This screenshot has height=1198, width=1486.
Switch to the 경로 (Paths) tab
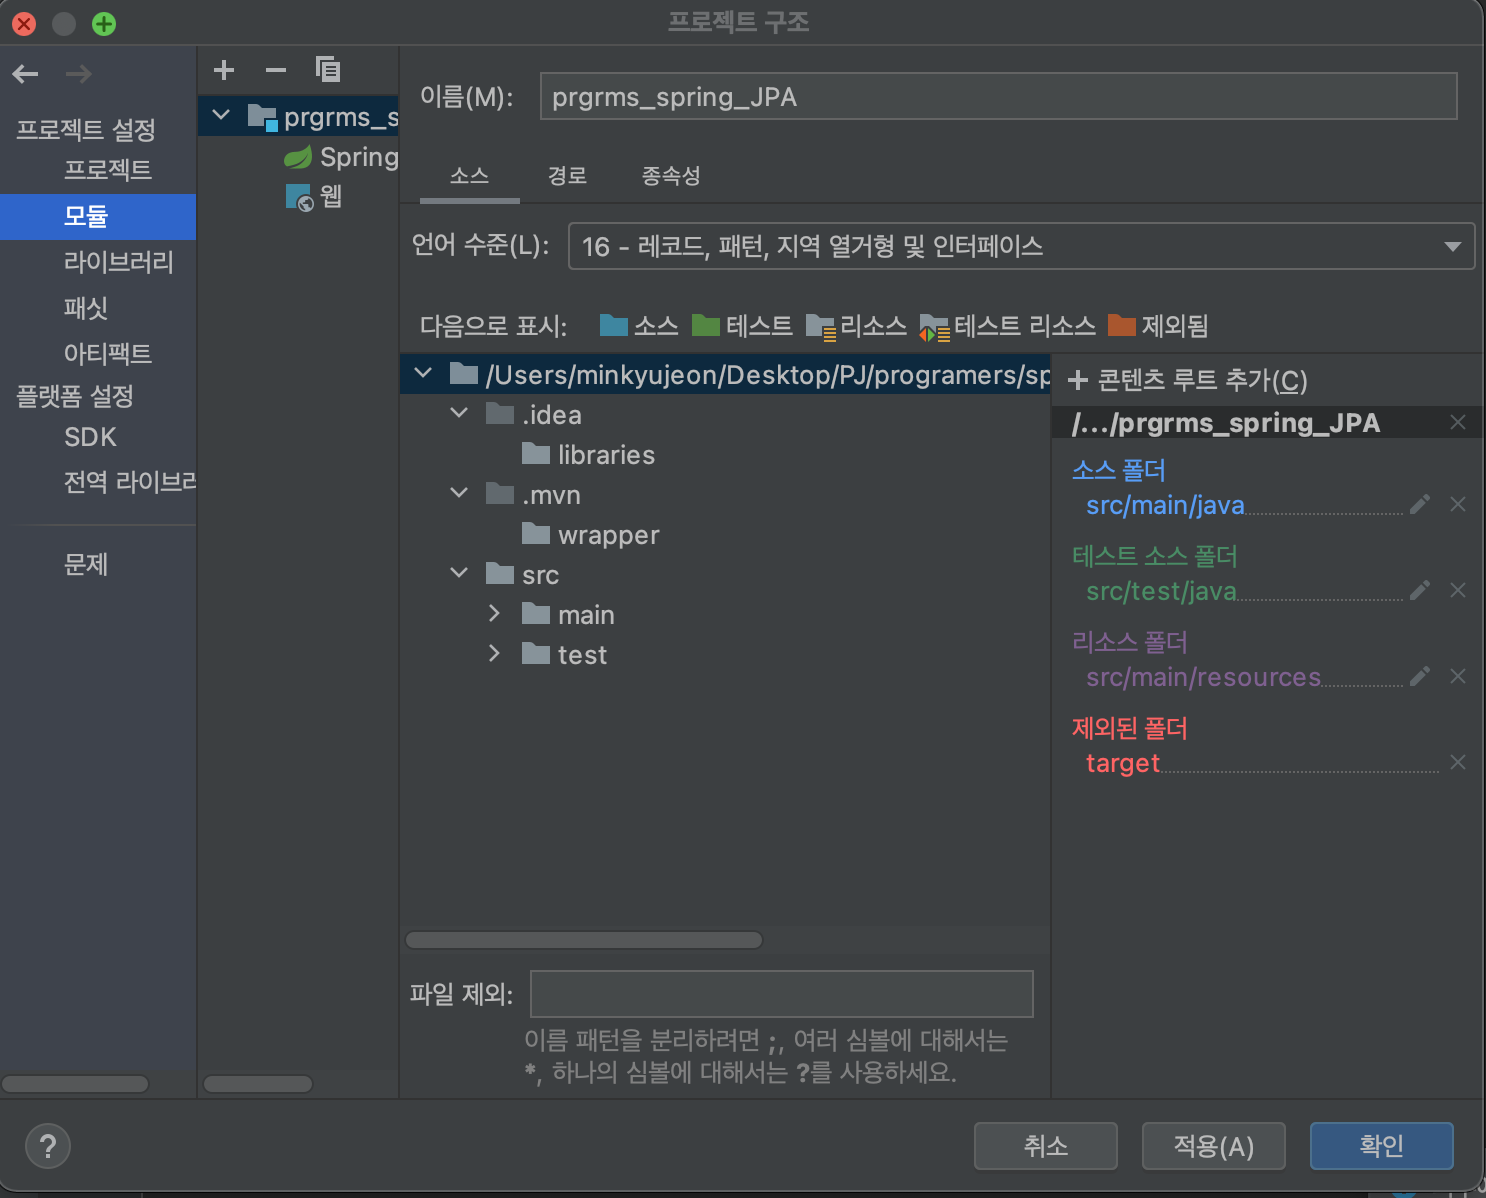(567, 177)
